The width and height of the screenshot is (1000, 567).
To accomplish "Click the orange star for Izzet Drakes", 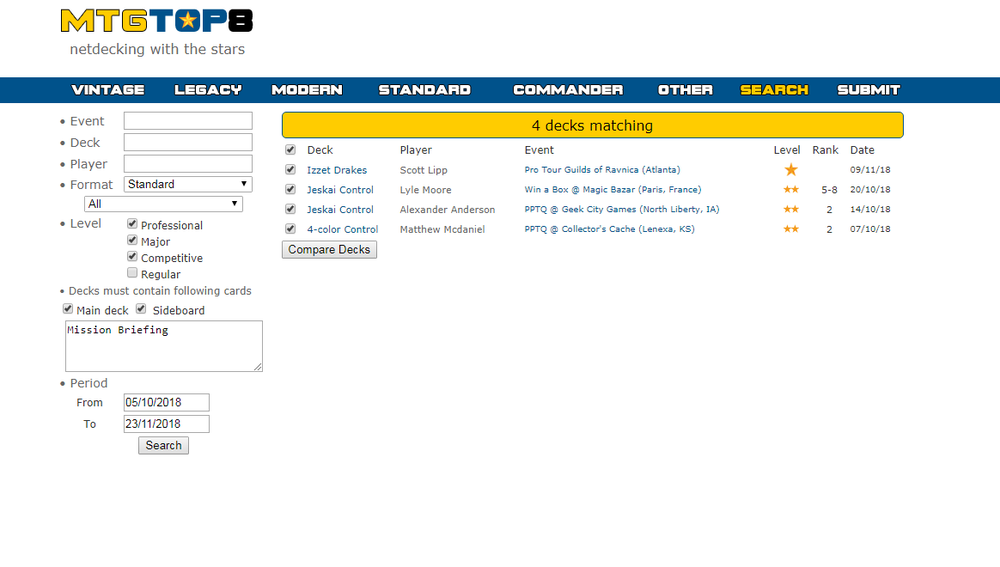I will tap(791, 170).
